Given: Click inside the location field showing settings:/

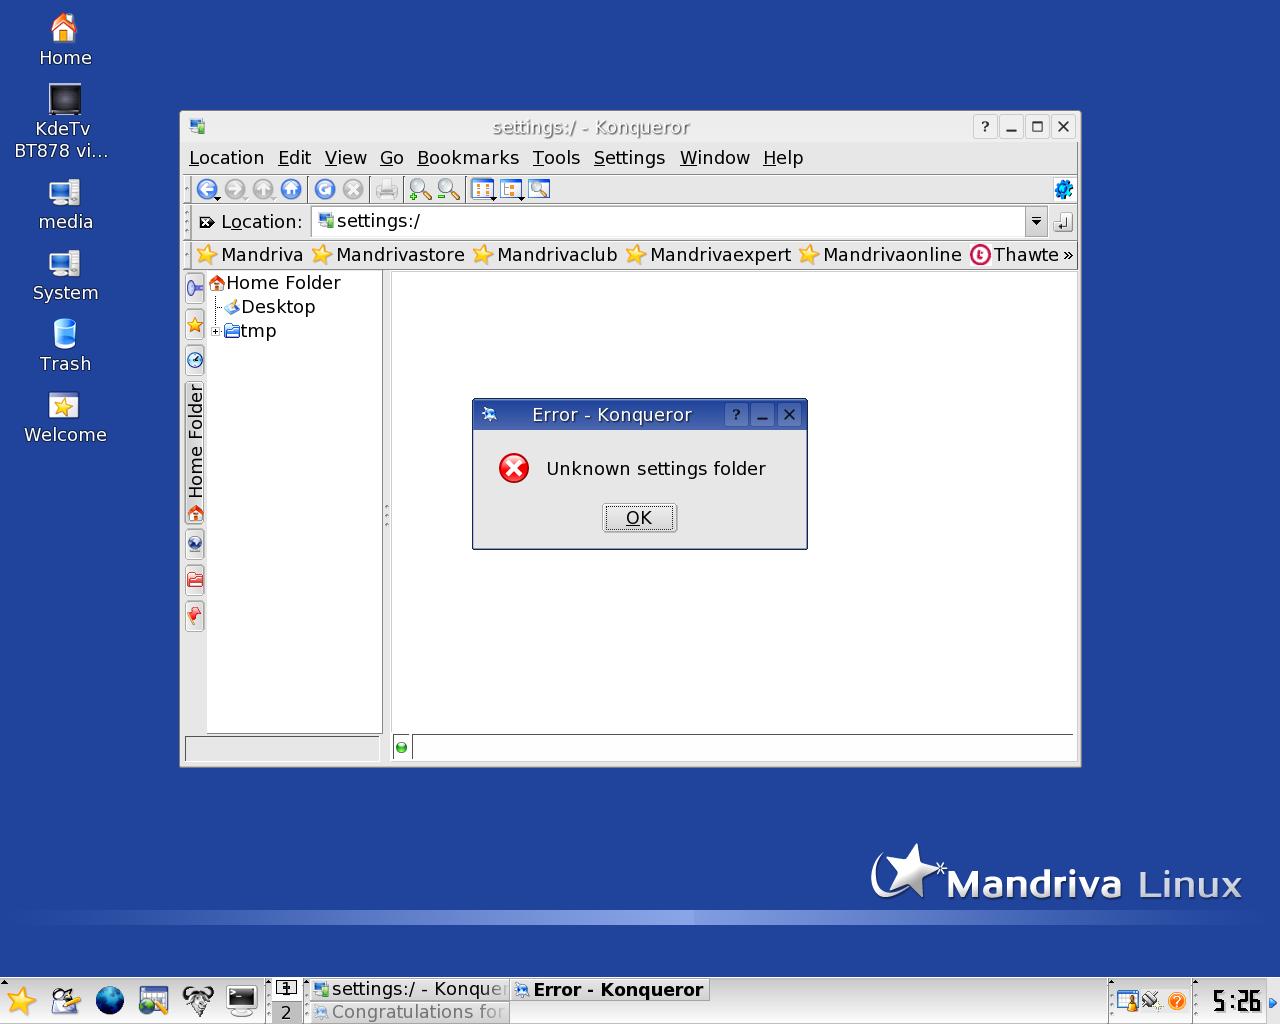Looking at the screenshot, I should 670,222.
